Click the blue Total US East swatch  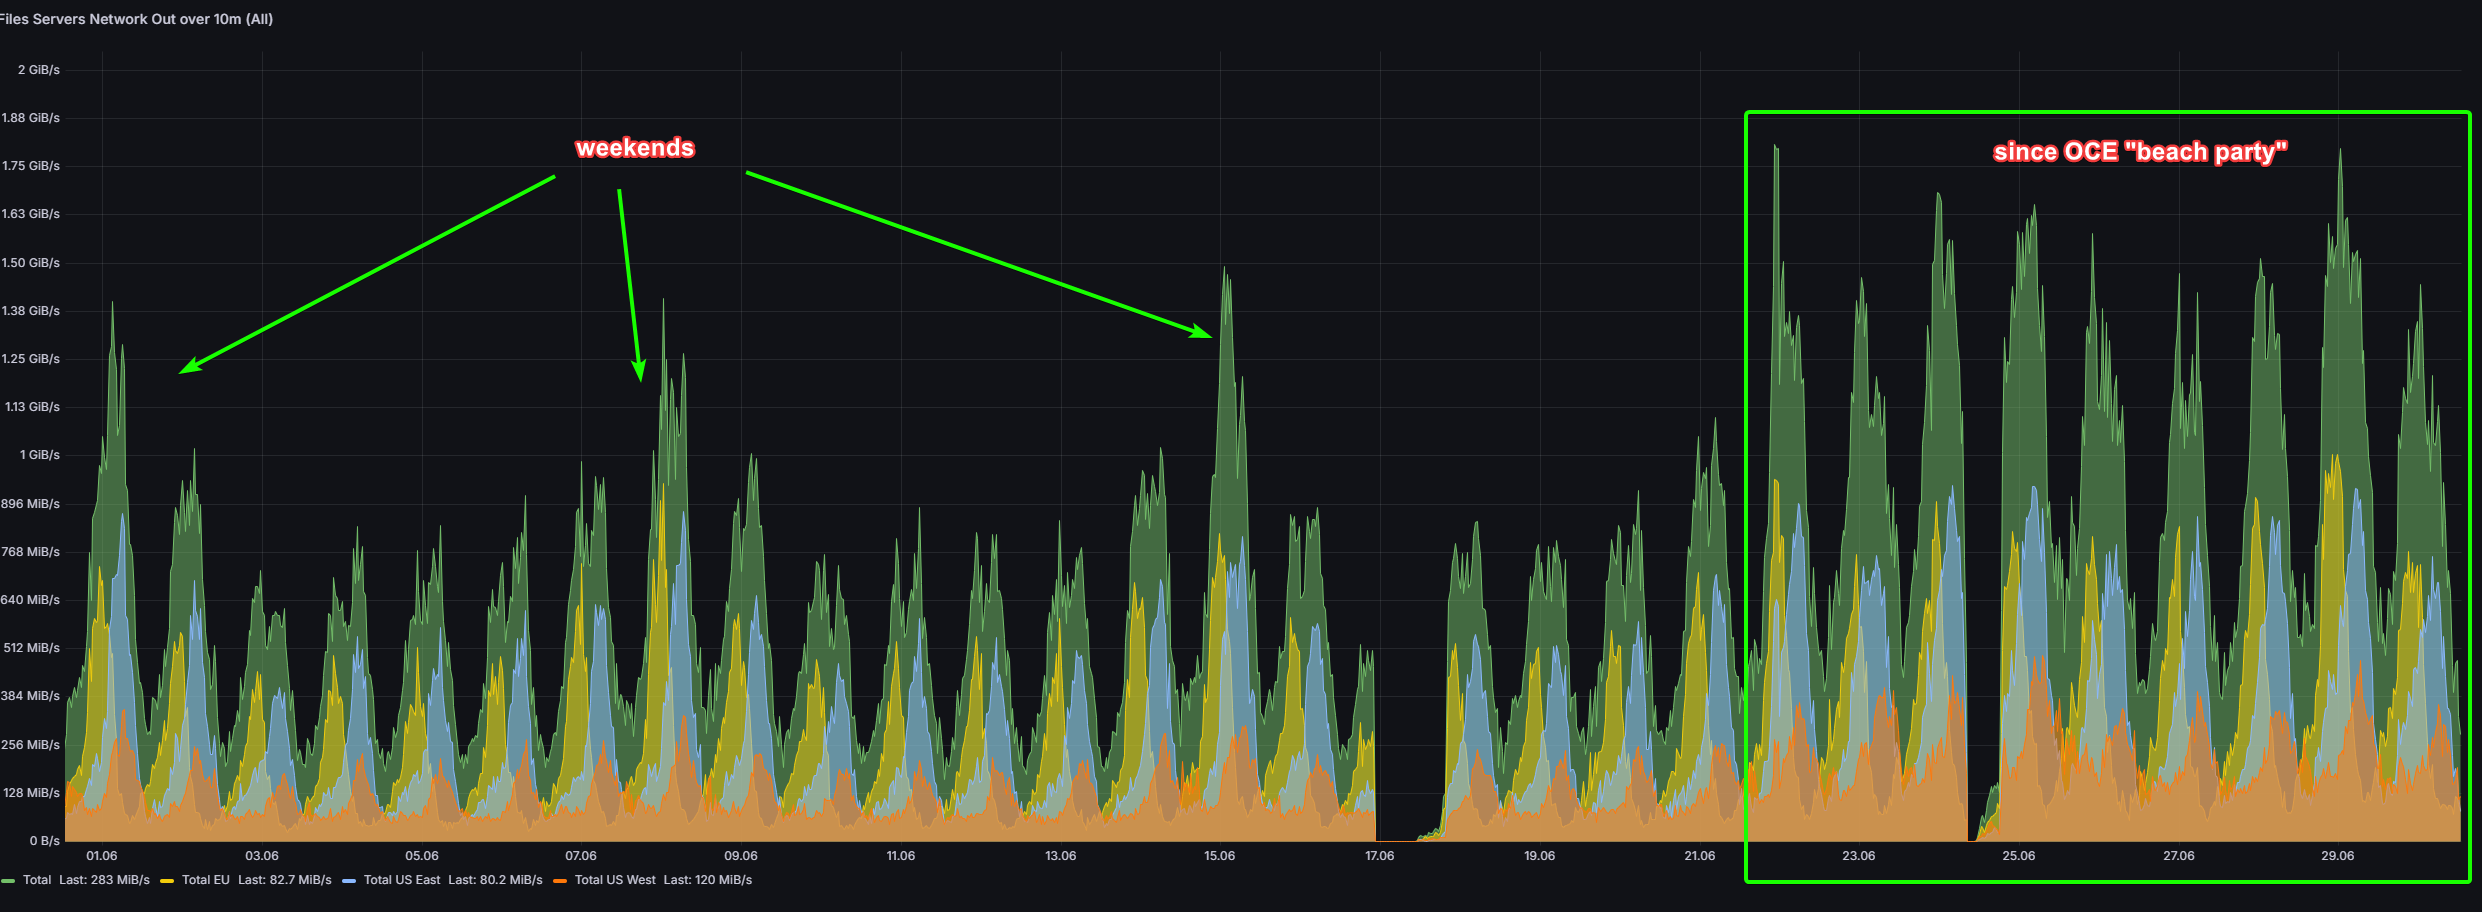point(349,881)
